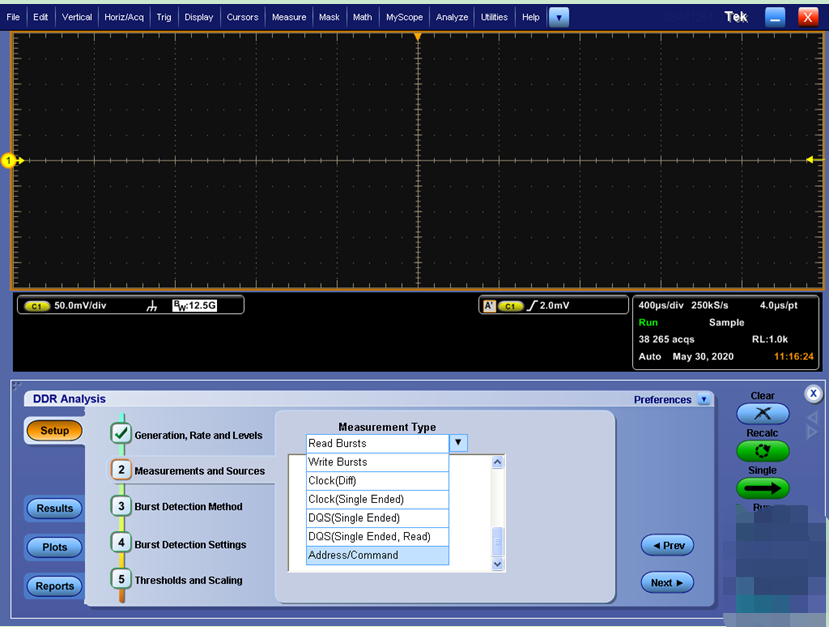The image size is (829, 627).
Task: Click the ground coupling symbol
Action: [x=152, y=306]
